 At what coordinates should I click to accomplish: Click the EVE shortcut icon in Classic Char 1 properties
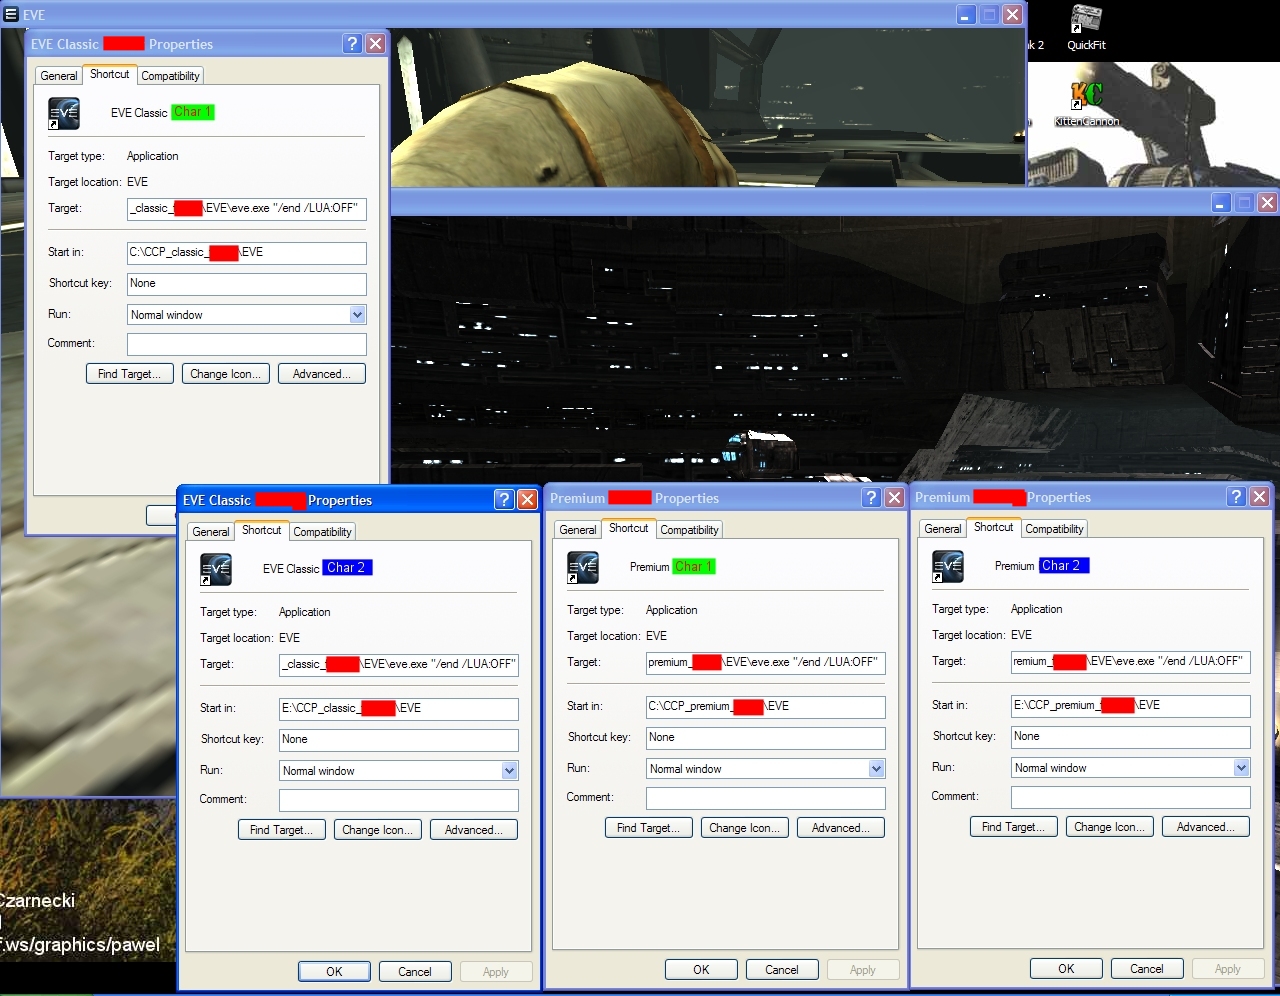64,113
